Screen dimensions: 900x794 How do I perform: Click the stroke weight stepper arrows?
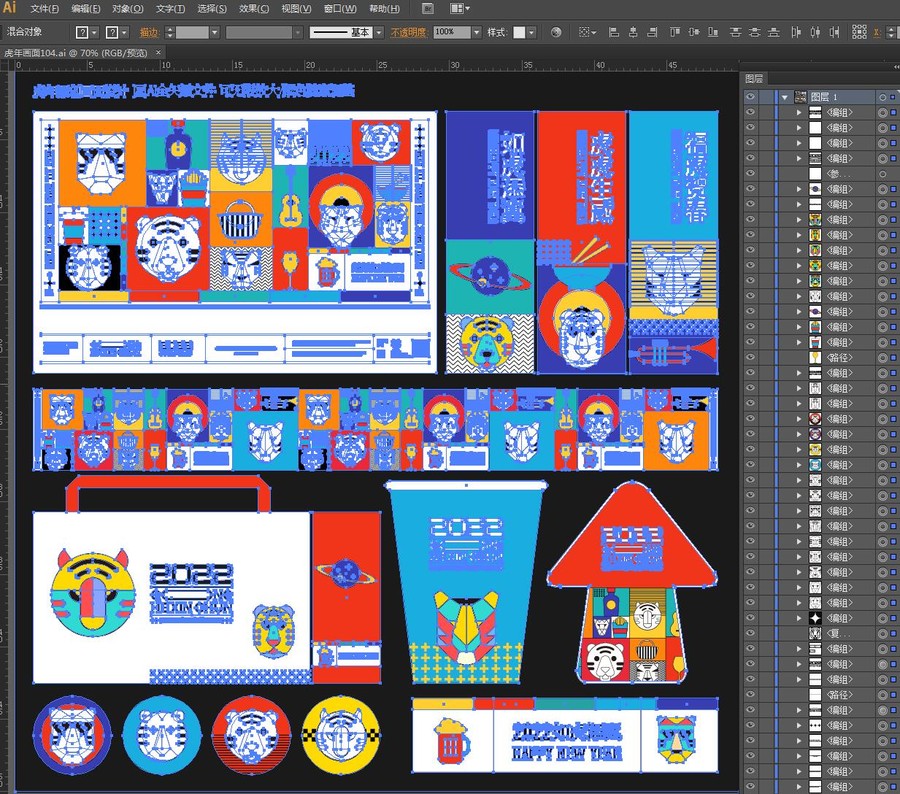[169, 33]
